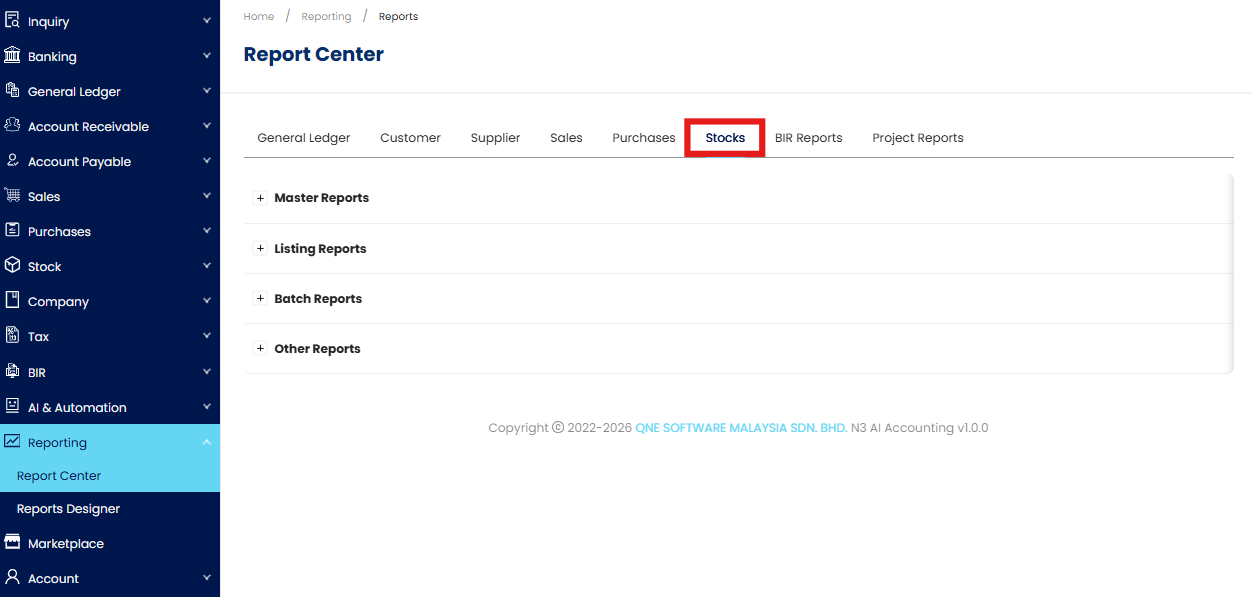Expand Master Reports plus icon

[261, 198]
